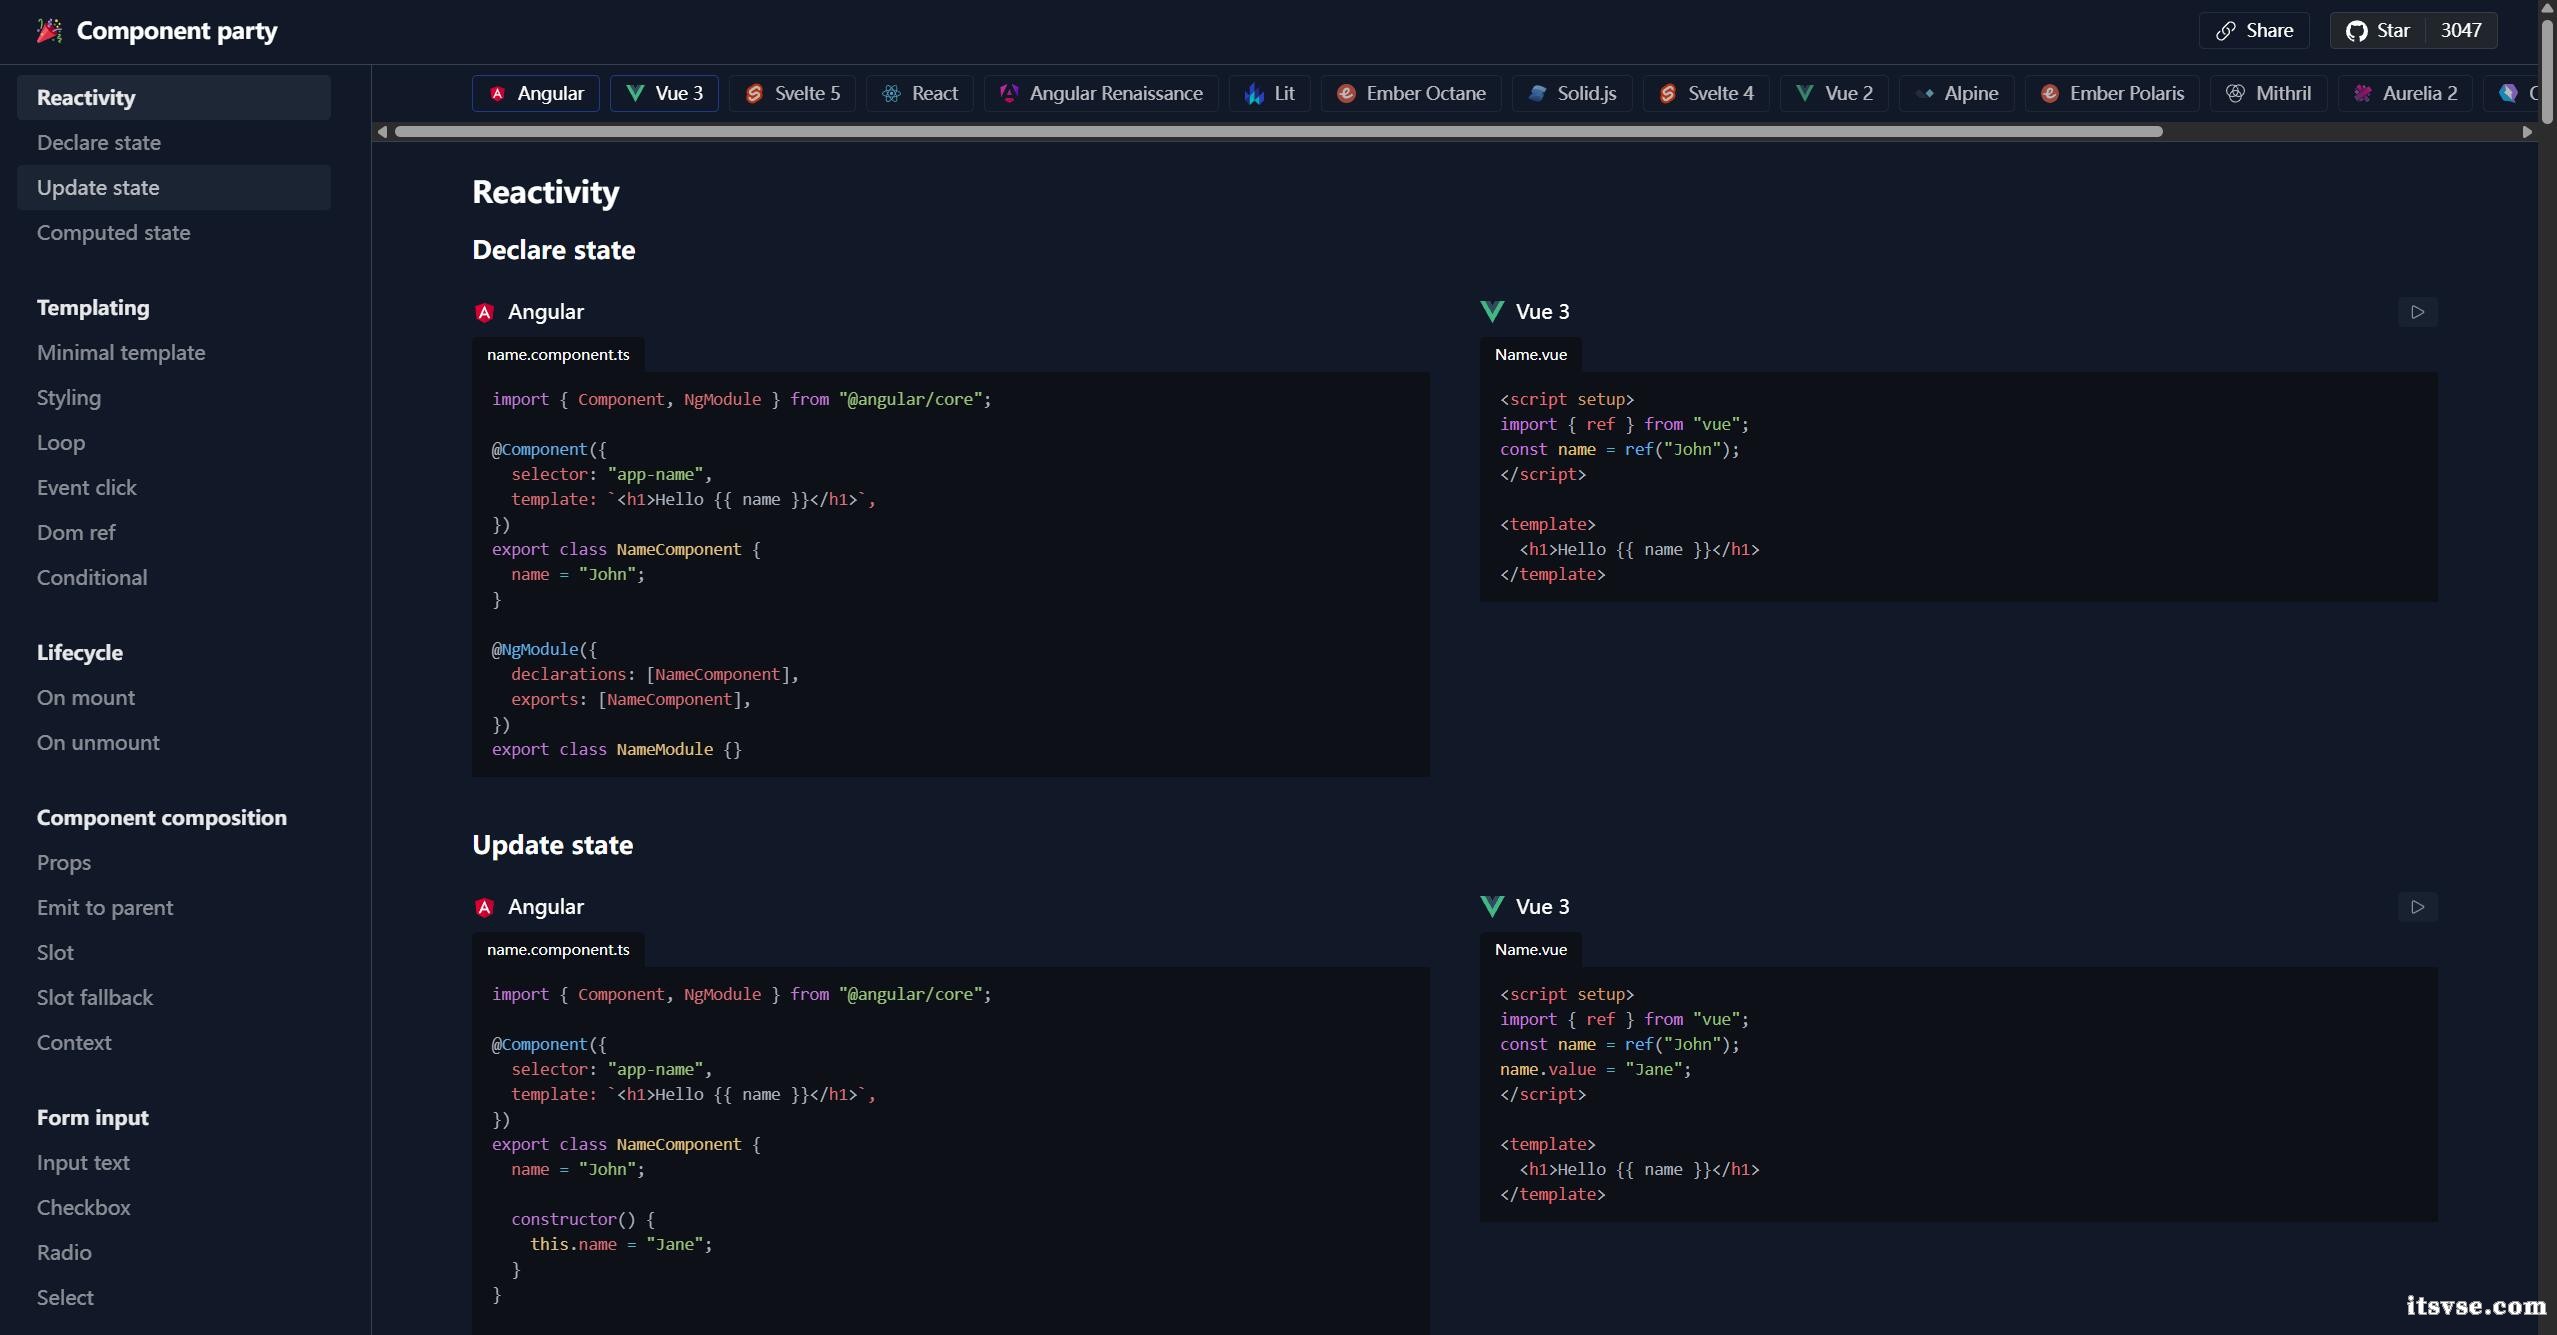Open Checkbox sidebar link

click(84, 1208)
